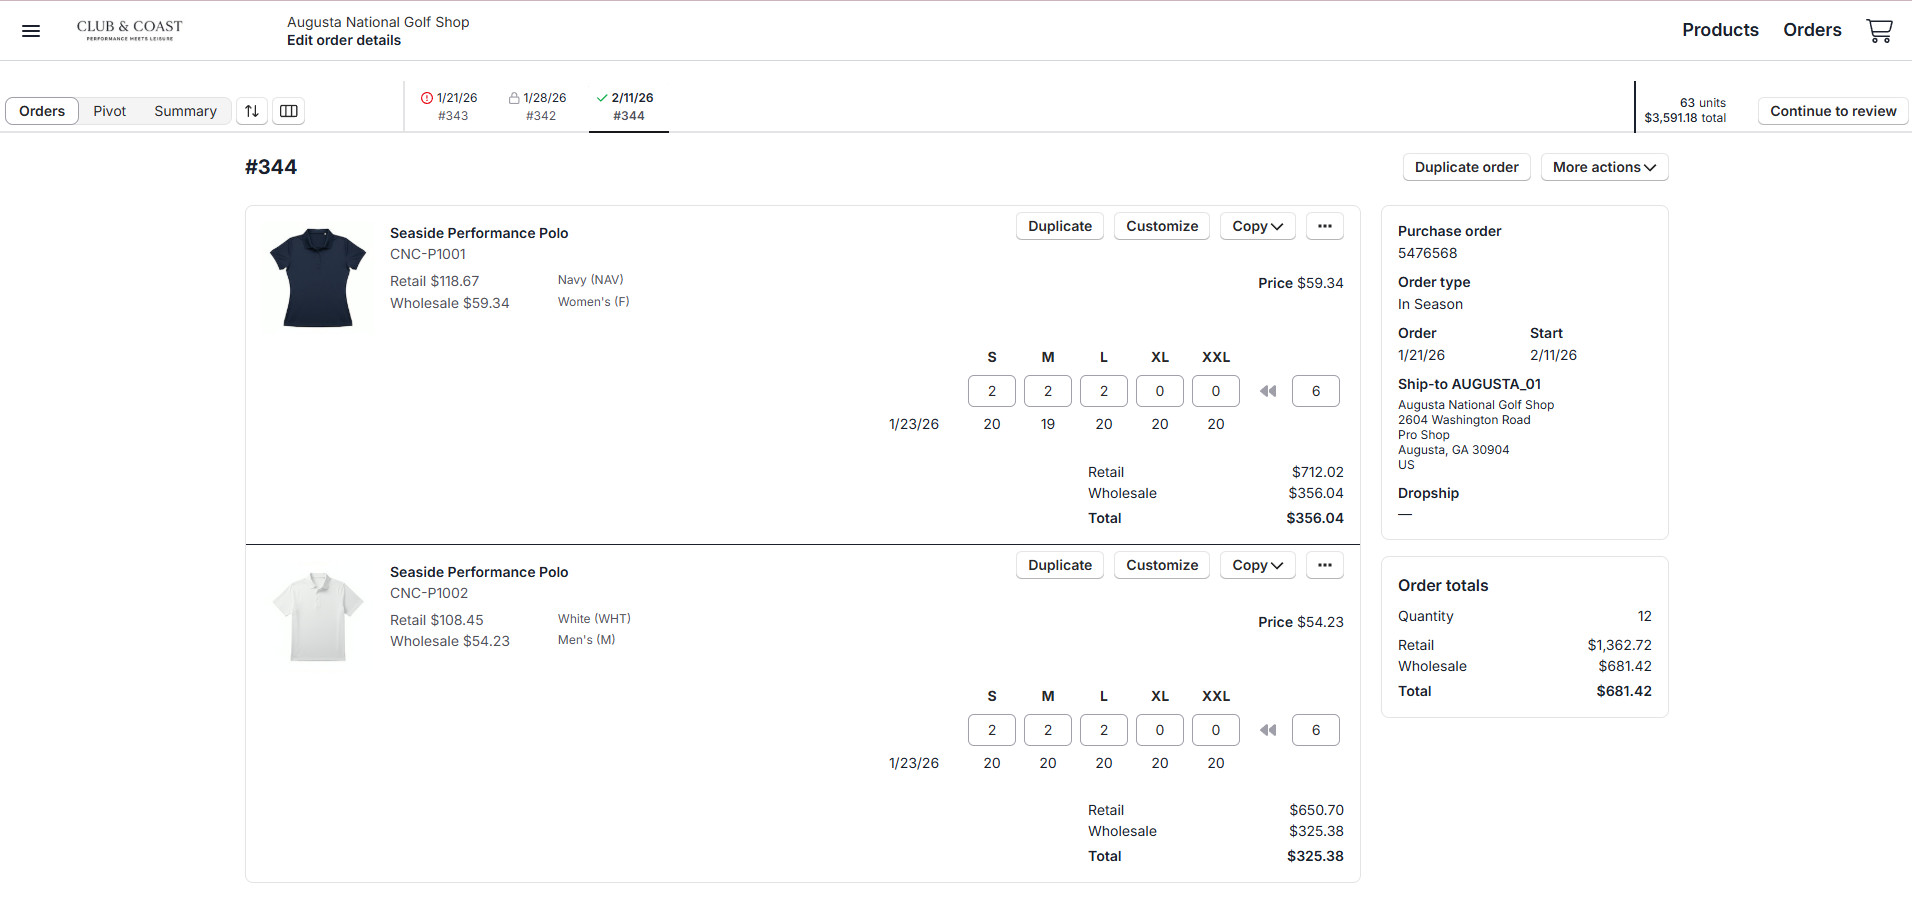Open ellipsis menu for white polo
Viewport: 1912px width, 916px height.
click(x=1324, y=565)
